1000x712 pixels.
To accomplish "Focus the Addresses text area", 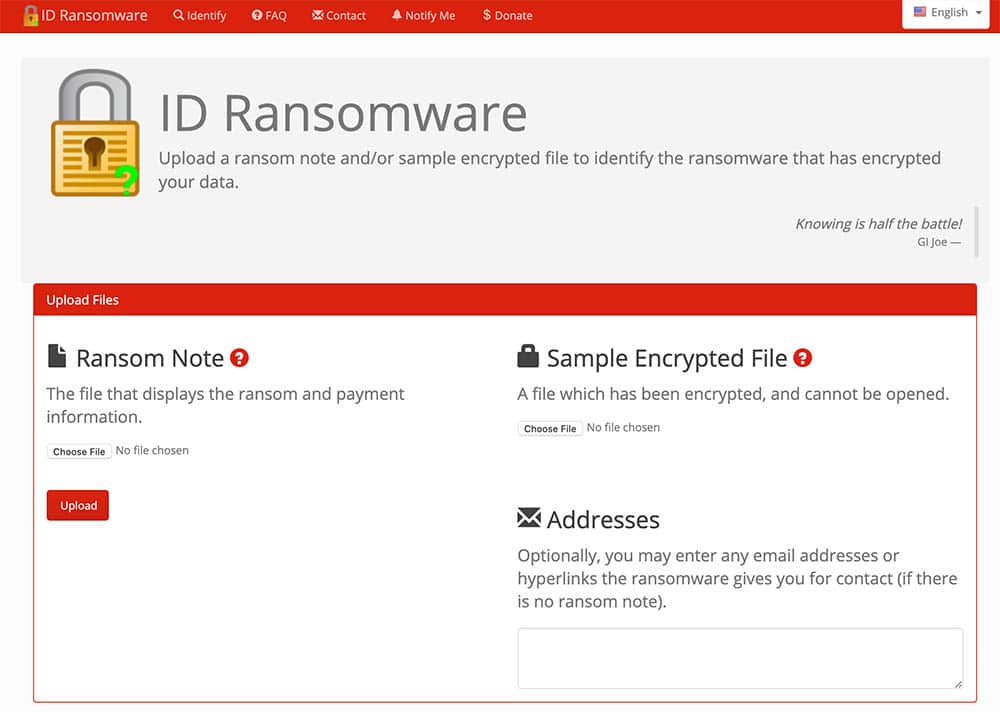I will (x=740, y=658).
